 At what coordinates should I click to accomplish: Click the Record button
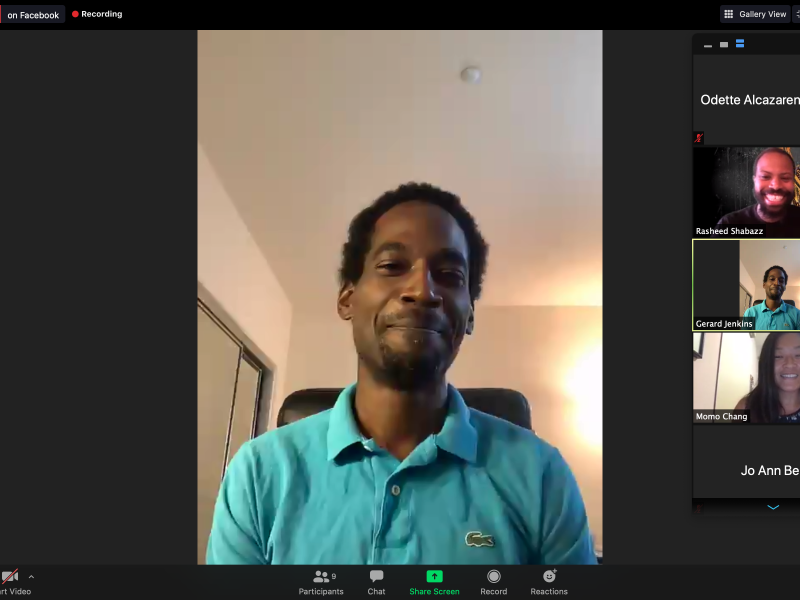pyautogui.click(x=493, y=583)
